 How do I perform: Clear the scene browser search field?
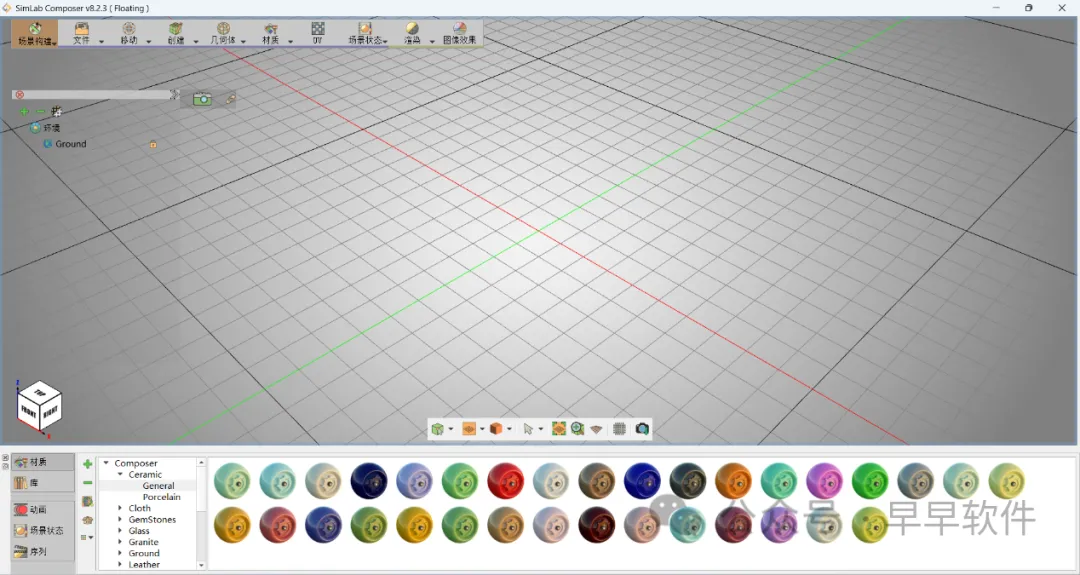(19, 94)
